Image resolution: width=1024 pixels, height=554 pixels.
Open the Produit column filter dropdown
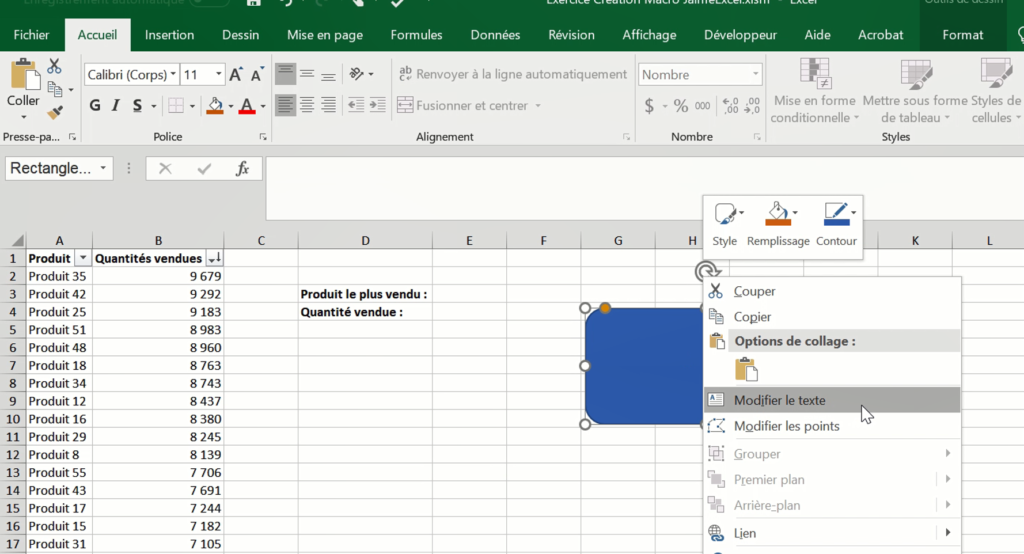(83, 258)
